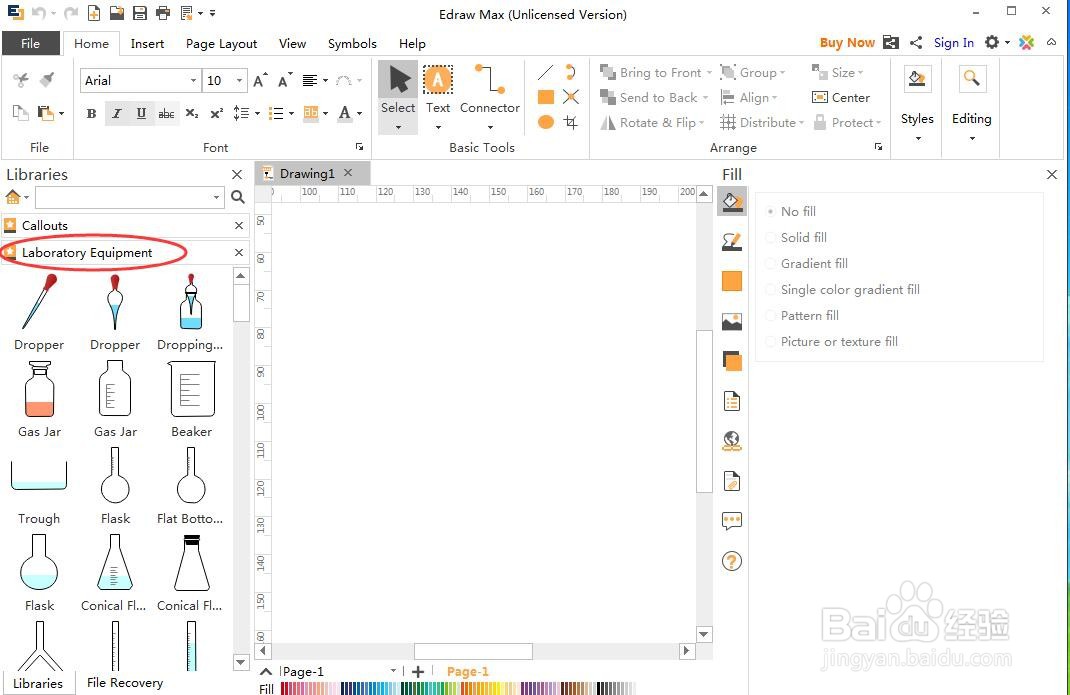
Task: Open the Line style sidebar icon
Action: 732,241
